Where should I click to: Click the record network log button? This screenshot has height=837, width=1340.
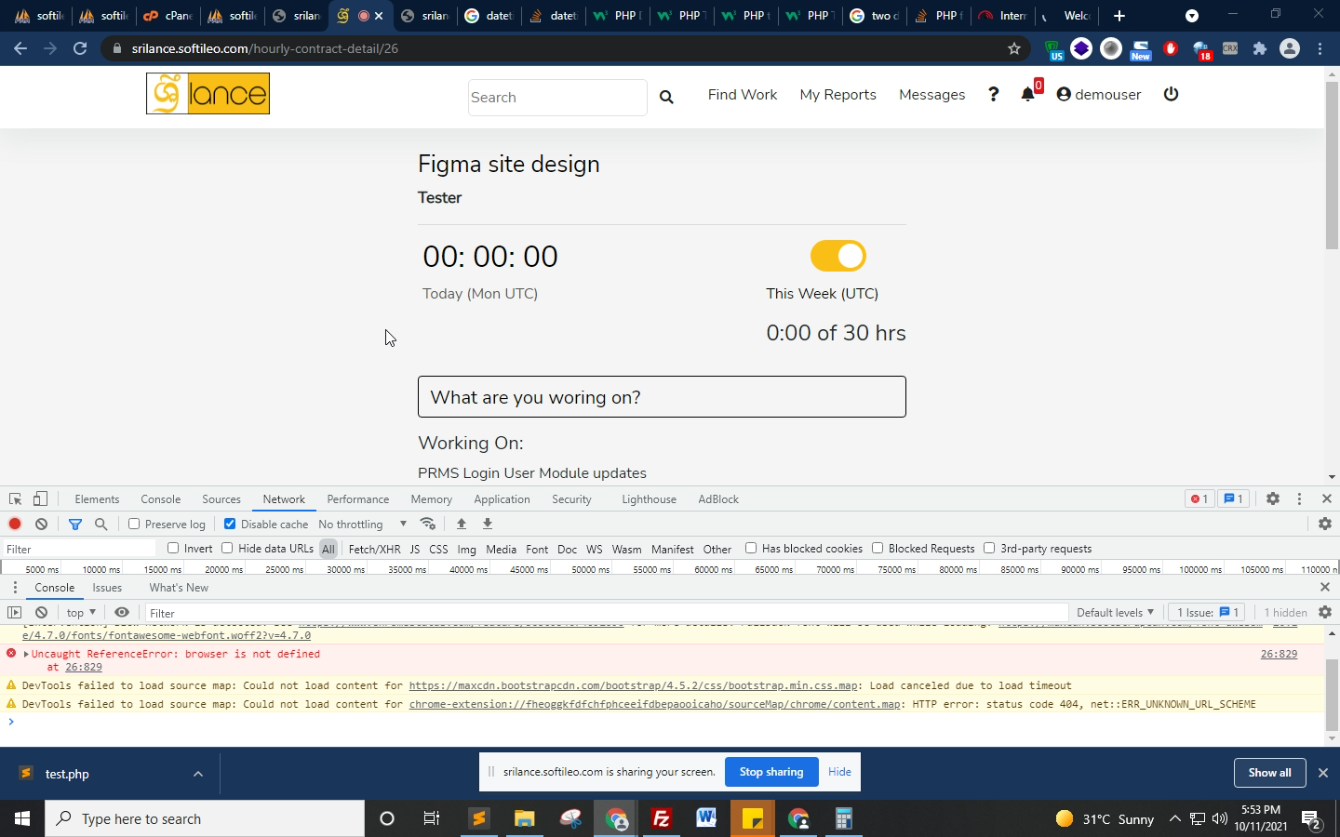(x=15, y=524)
